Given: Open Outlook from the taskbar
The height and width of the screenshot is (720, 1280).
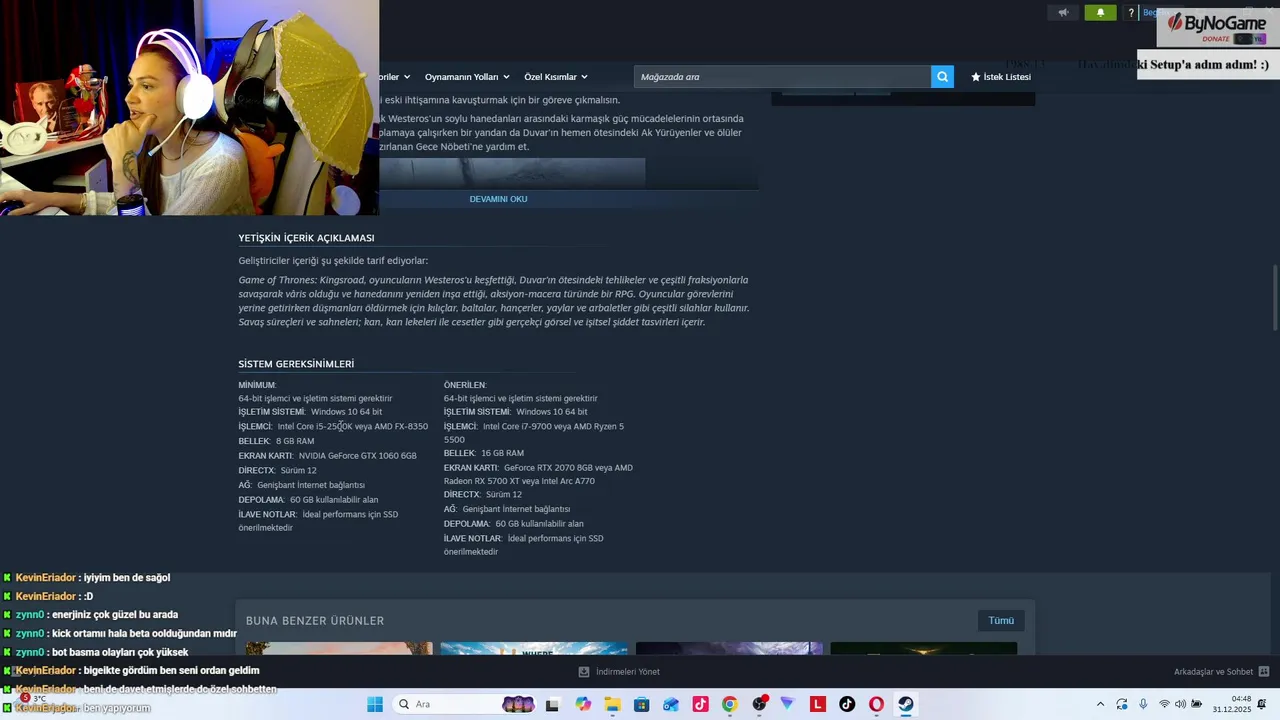Looking at the screenshot, I should (671, 704).
